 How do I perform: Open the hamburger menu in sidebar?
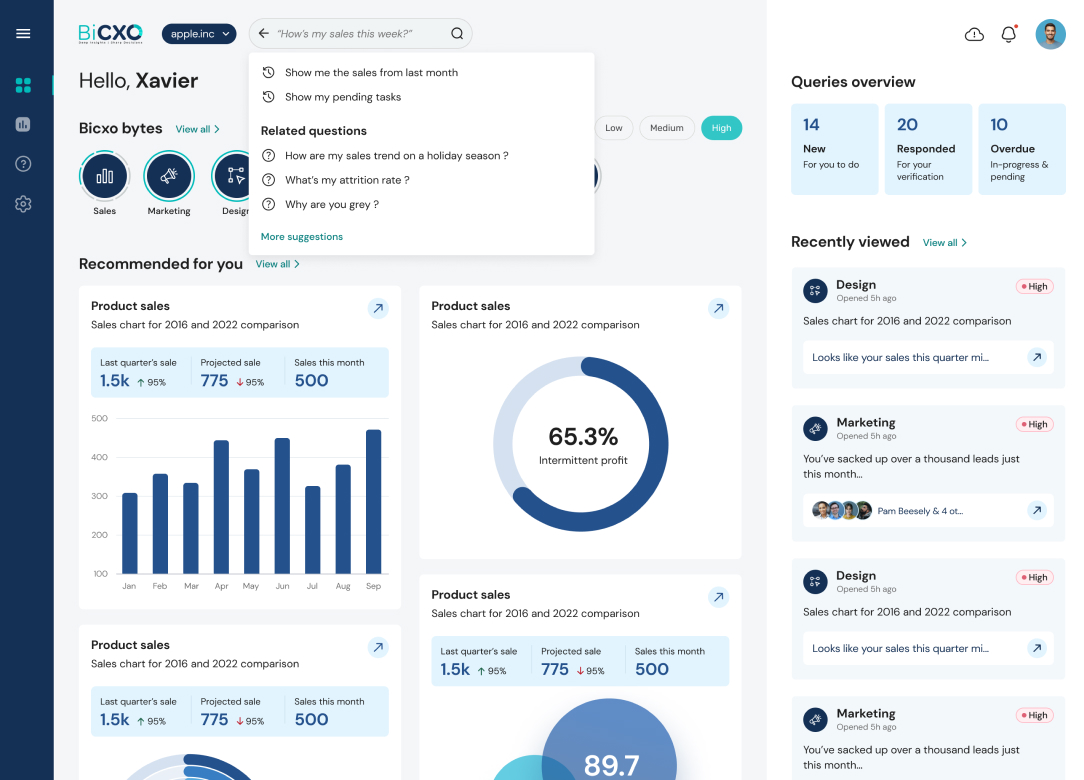click(x=23, y=33)
